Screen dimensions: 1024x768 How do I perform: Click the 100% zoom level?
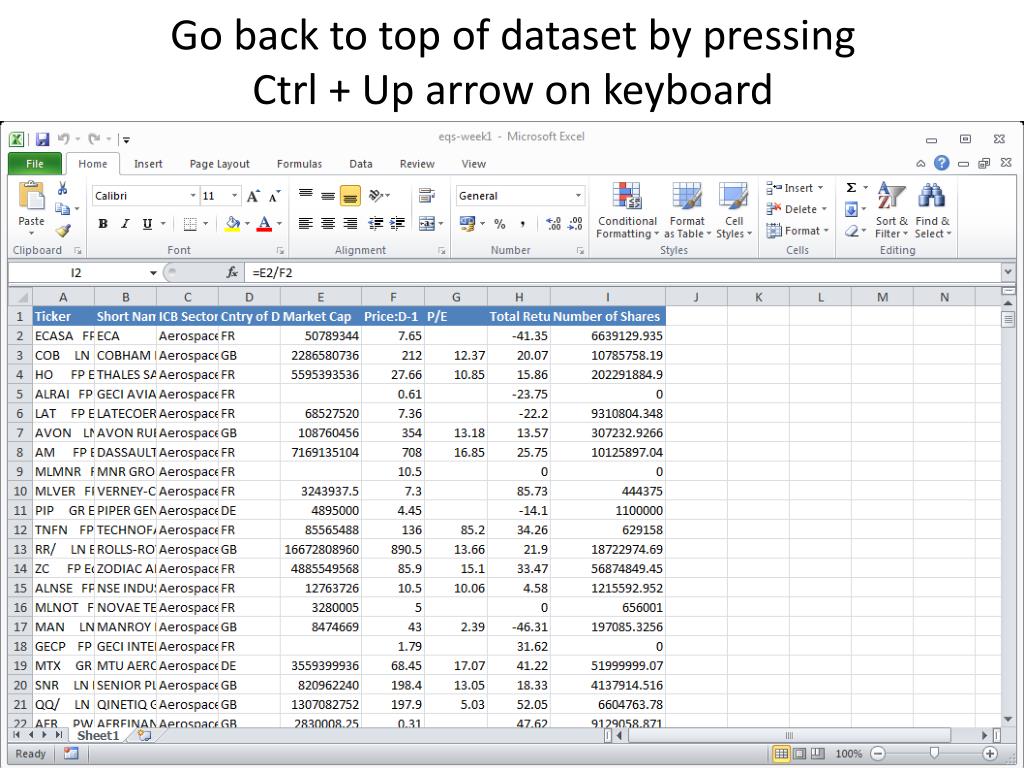[x=848, y=754]
